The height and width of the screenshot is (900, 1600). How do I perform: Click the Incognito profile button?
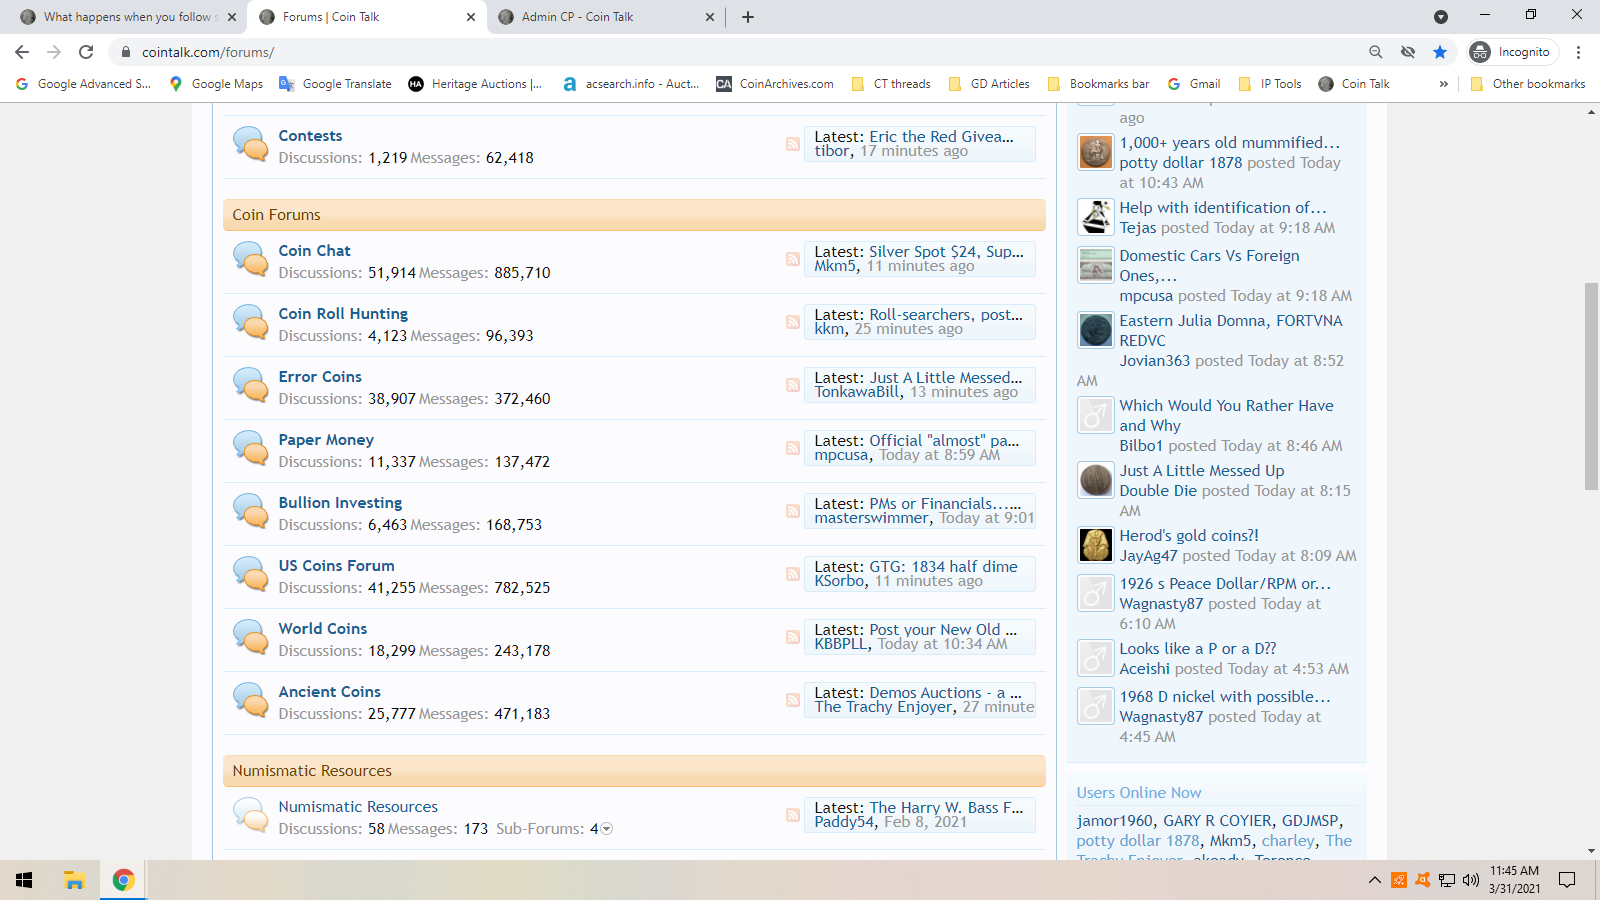1513,52
